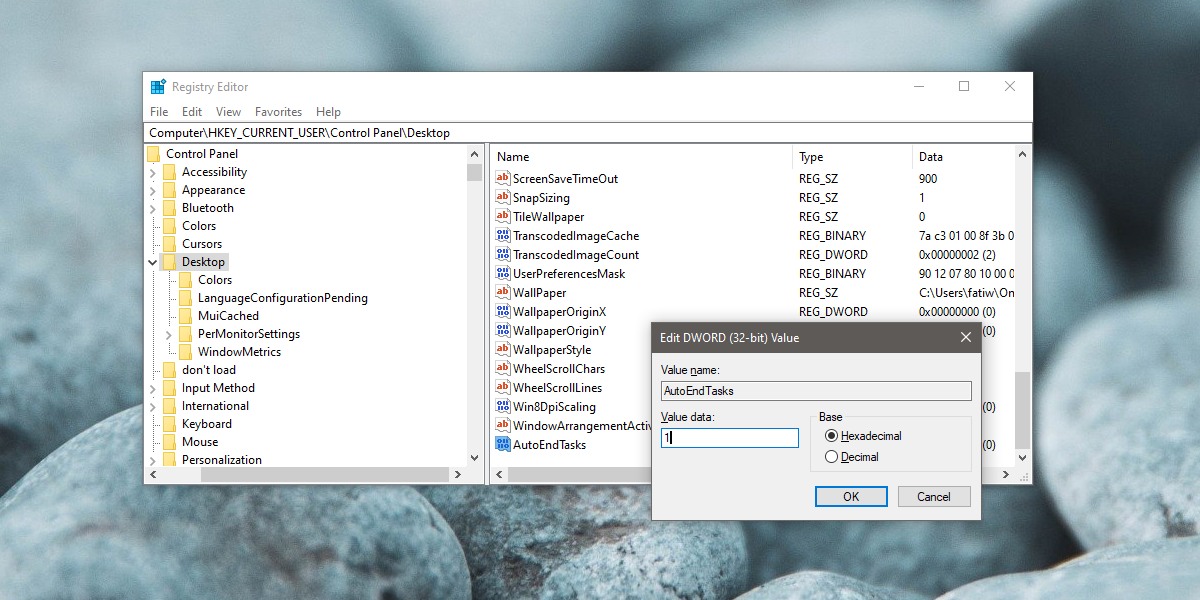Click the DWORD icon beside WallpaperOriginX

504,311
